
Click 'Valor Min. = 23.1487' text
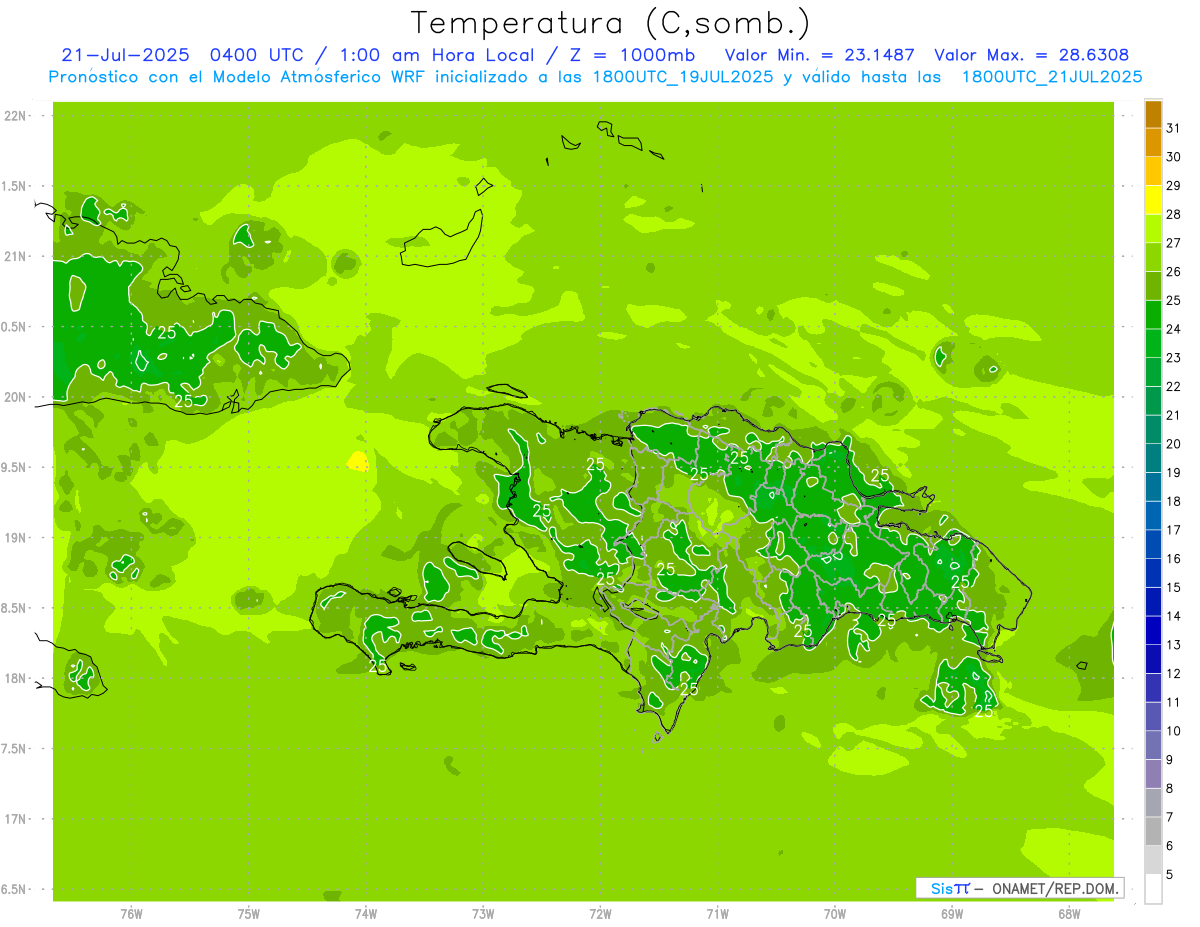pyautogui.click(x=819, y=55)
